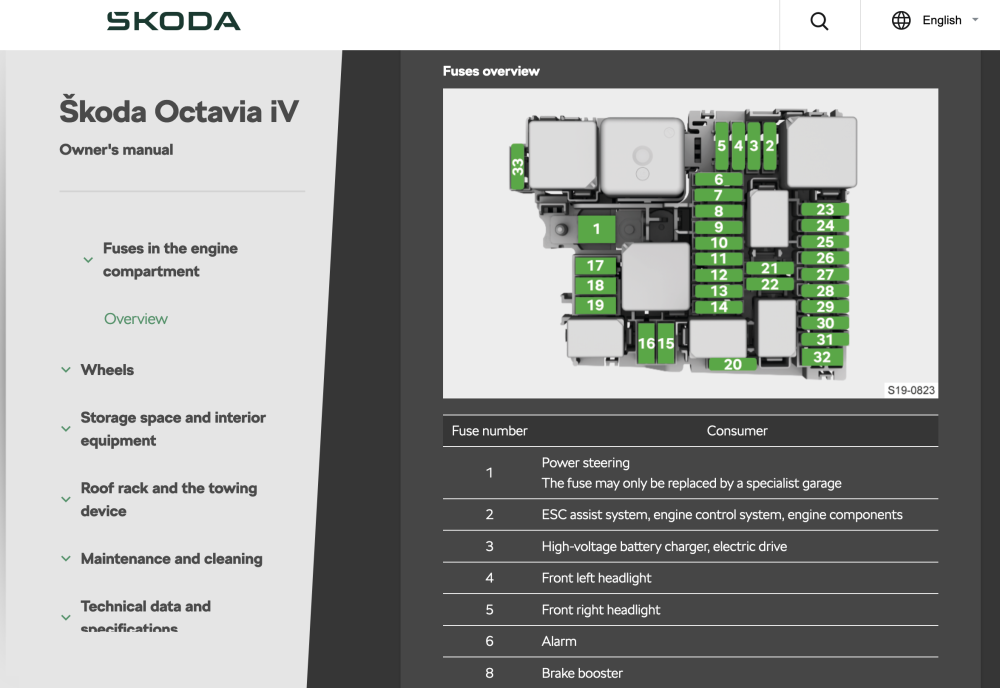The width and height of the screenshot is (1000, 688).
Task: Click fuse 23 label in diagram
Action: pos(825,209)
